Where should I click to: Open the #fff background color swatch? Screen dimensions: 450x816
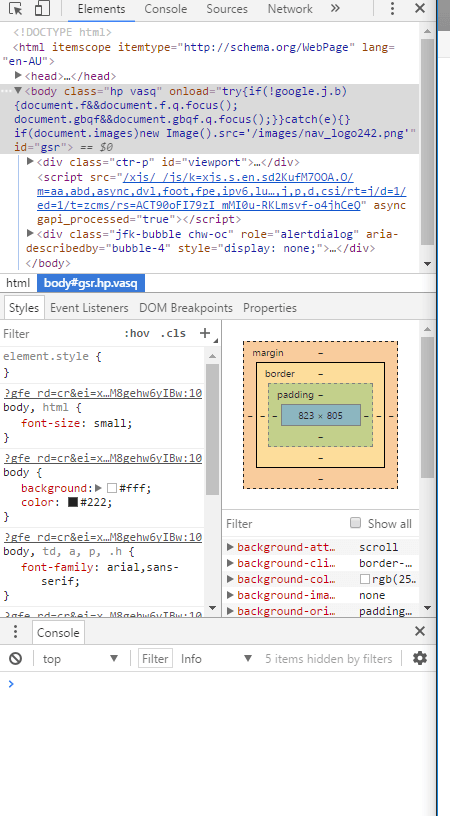coord(112,488)
